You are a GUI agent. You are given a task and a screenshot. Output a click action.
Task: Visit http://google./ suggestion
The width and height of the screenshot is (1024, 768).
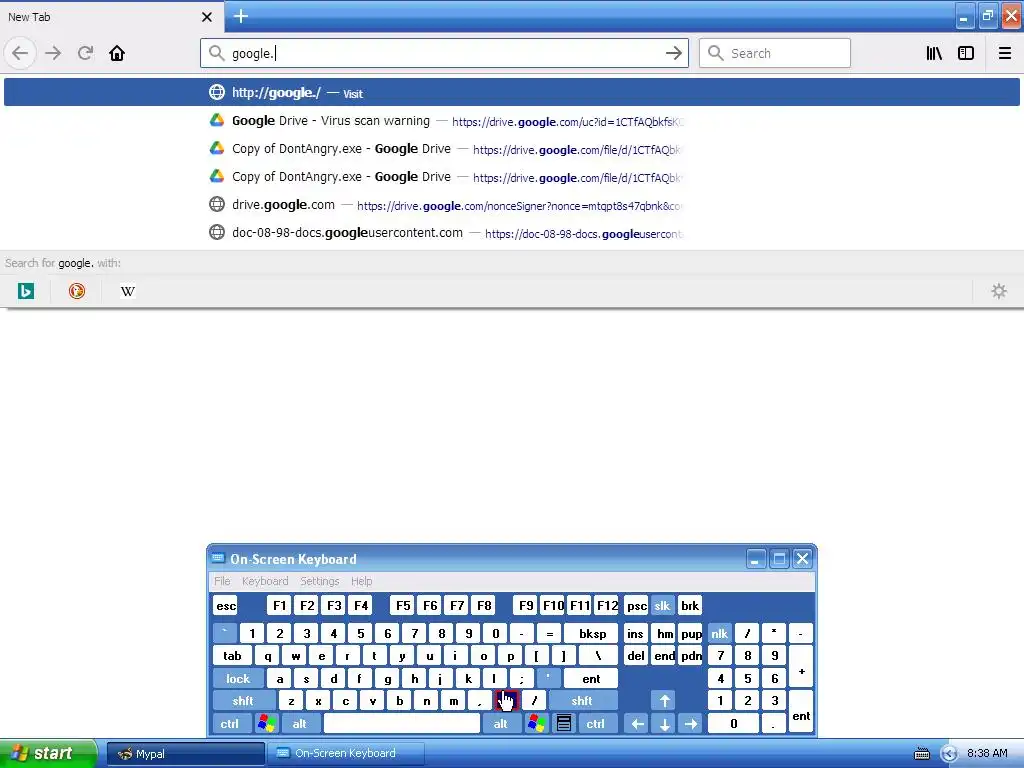click(x=512, y=92)
